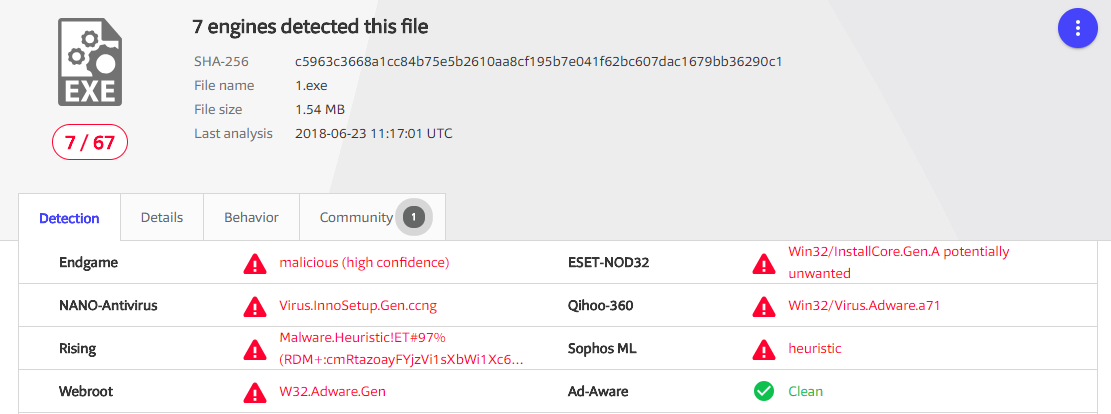The width and height of the screenshot is (1111, 414).
Task: Click the Ad-Aware green clean checkmark
Action: click(764, 392)
